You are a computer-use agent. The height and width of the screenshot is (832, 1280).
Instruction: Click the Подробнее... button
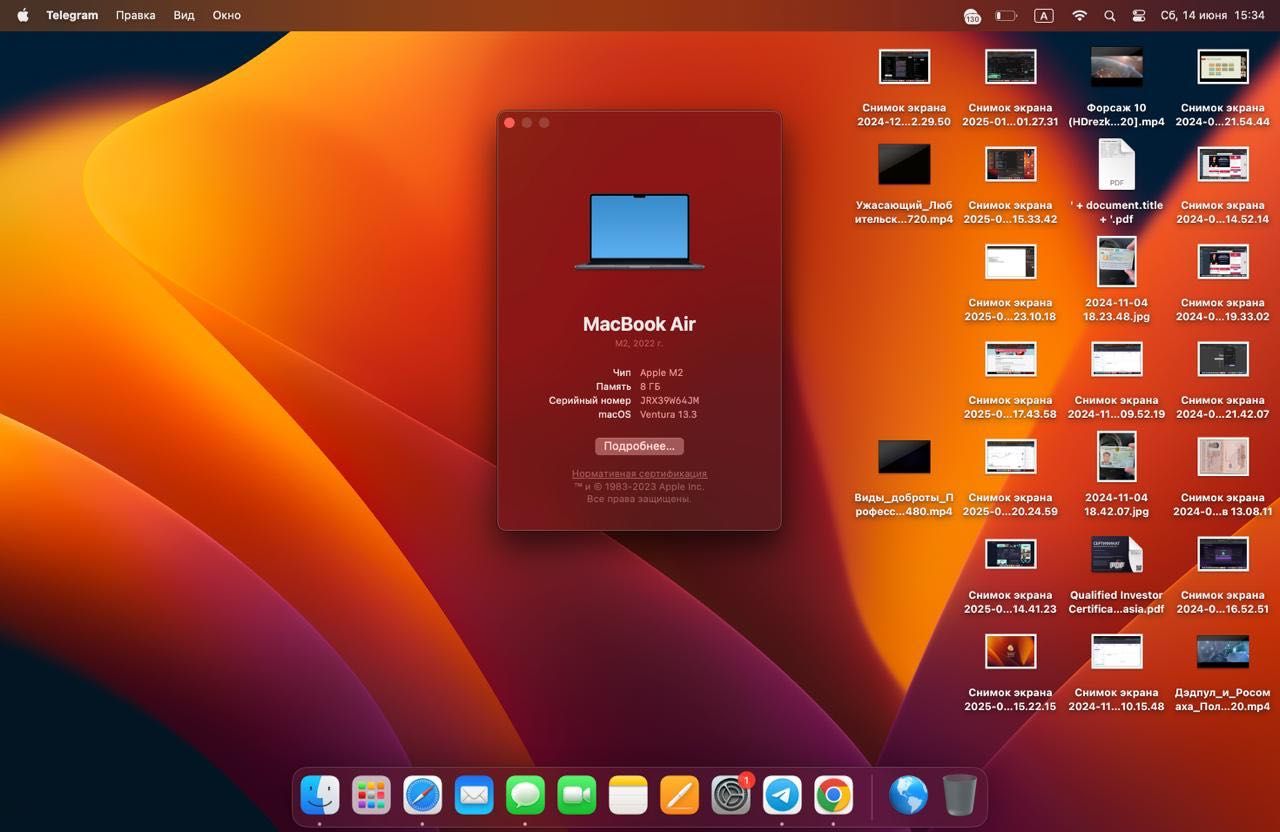(639, 446)
